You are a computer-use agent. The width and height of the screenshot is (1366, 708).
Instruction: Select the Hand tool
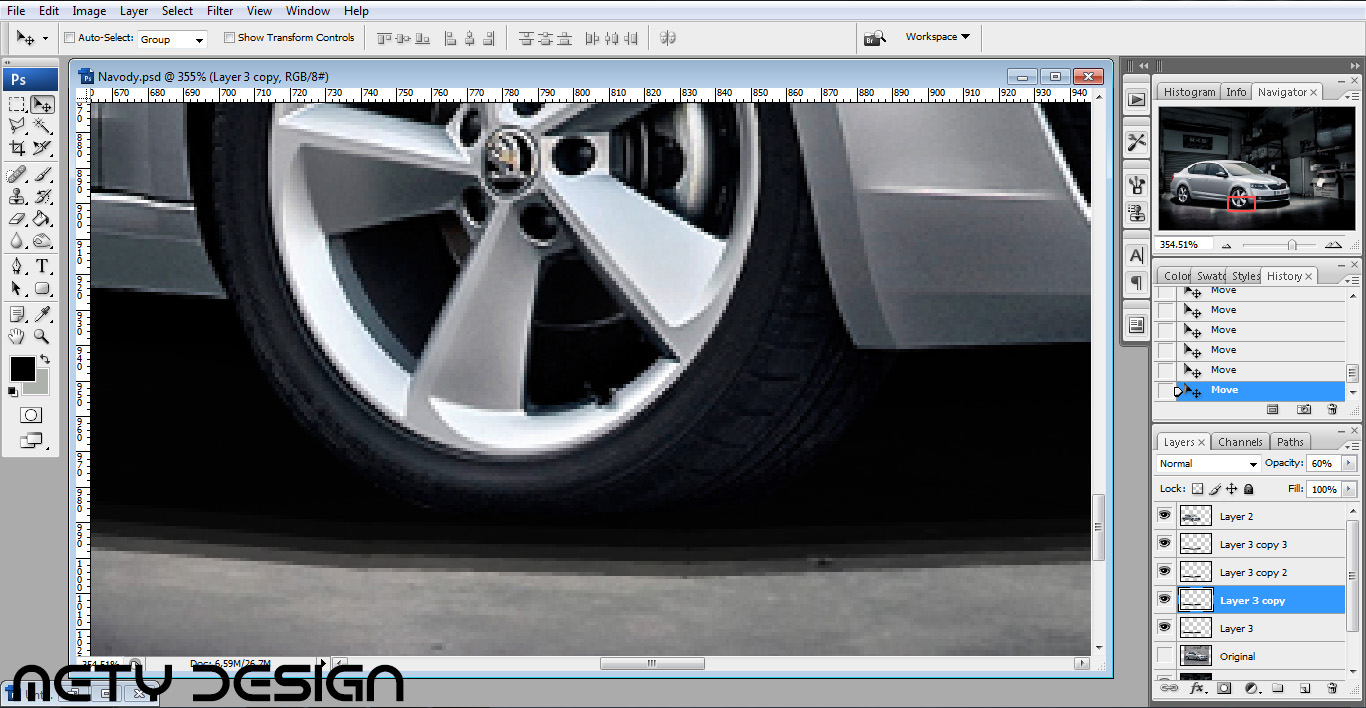[x=17, y=337]
